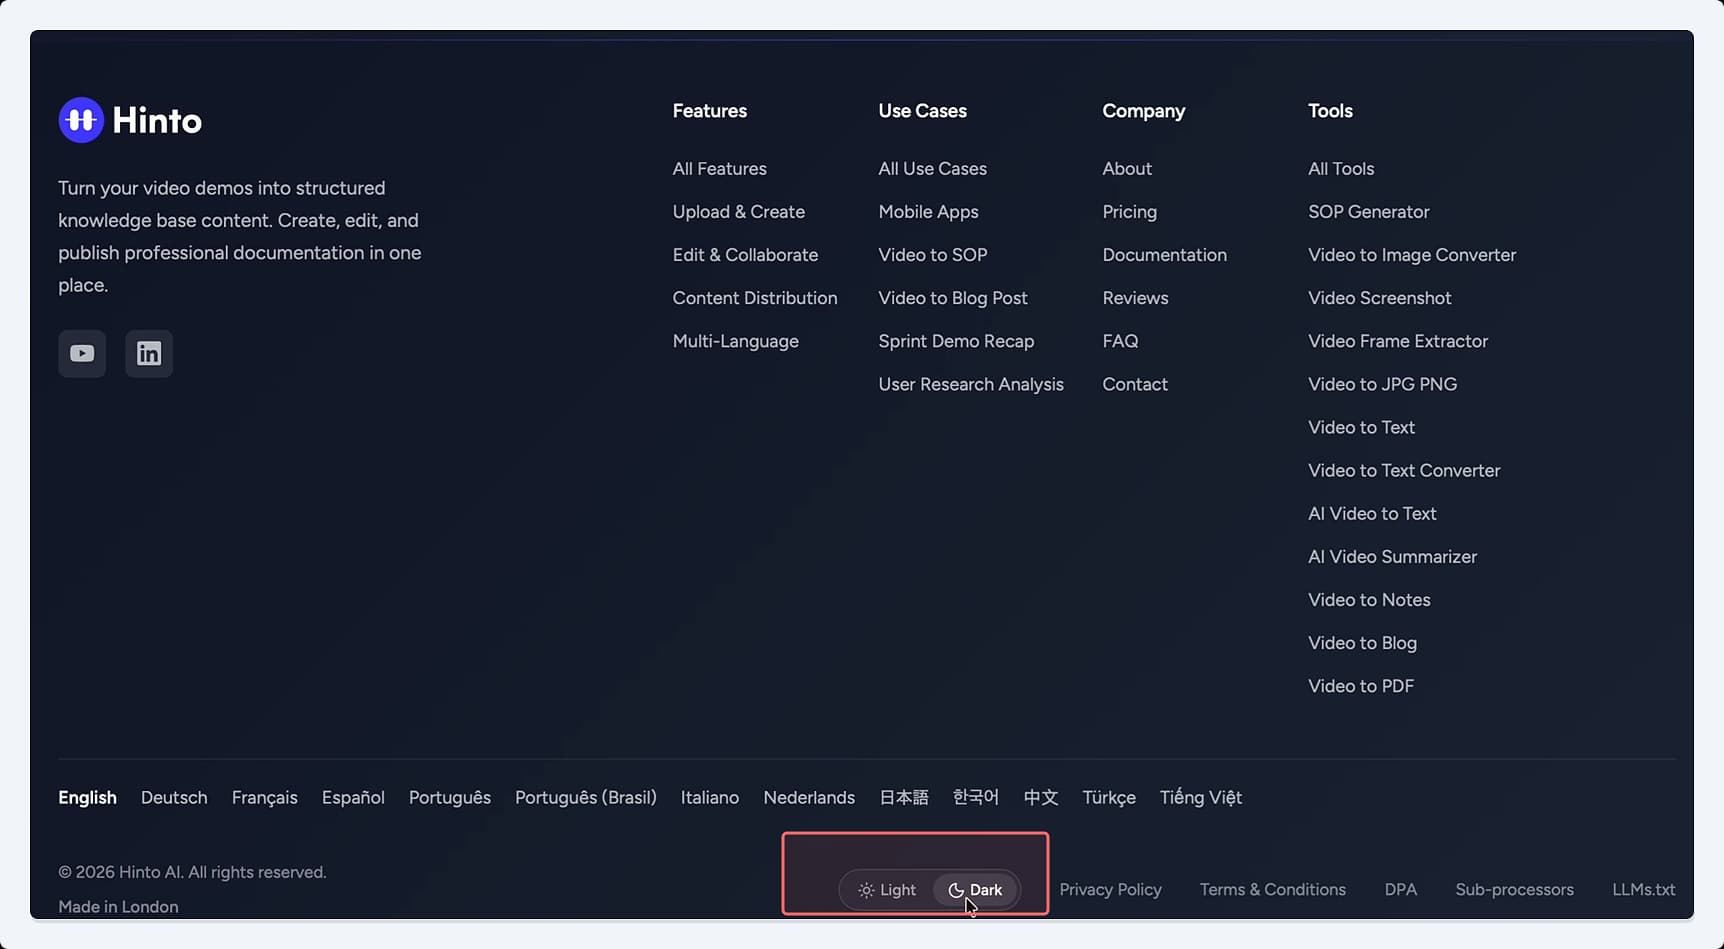Select the Português language option
The height and width of the screenshot is (949, 1724).
click(450, 798)
